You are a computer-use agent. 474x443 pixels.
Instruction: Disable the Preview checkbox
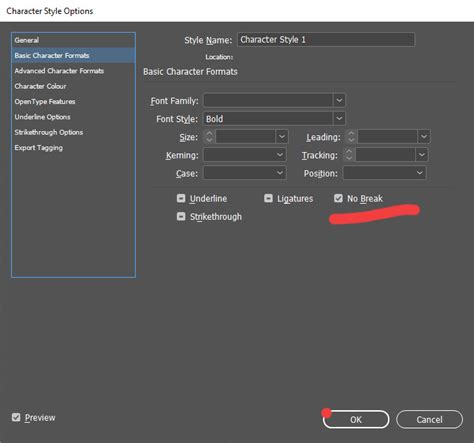(16, 417)
